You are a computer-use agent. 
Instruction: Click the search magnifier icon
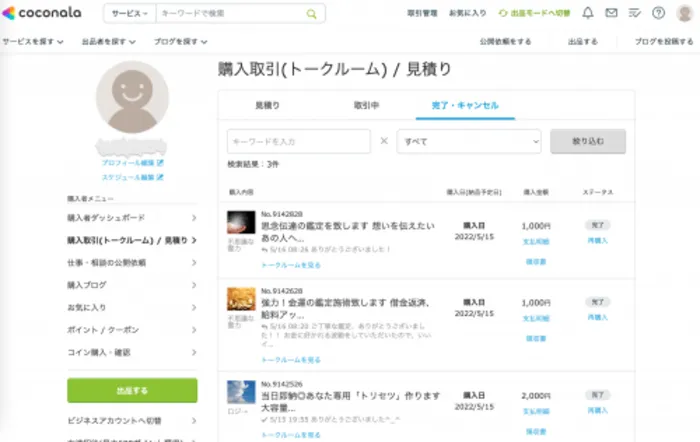pyautogui.click(x=311, y=14)
